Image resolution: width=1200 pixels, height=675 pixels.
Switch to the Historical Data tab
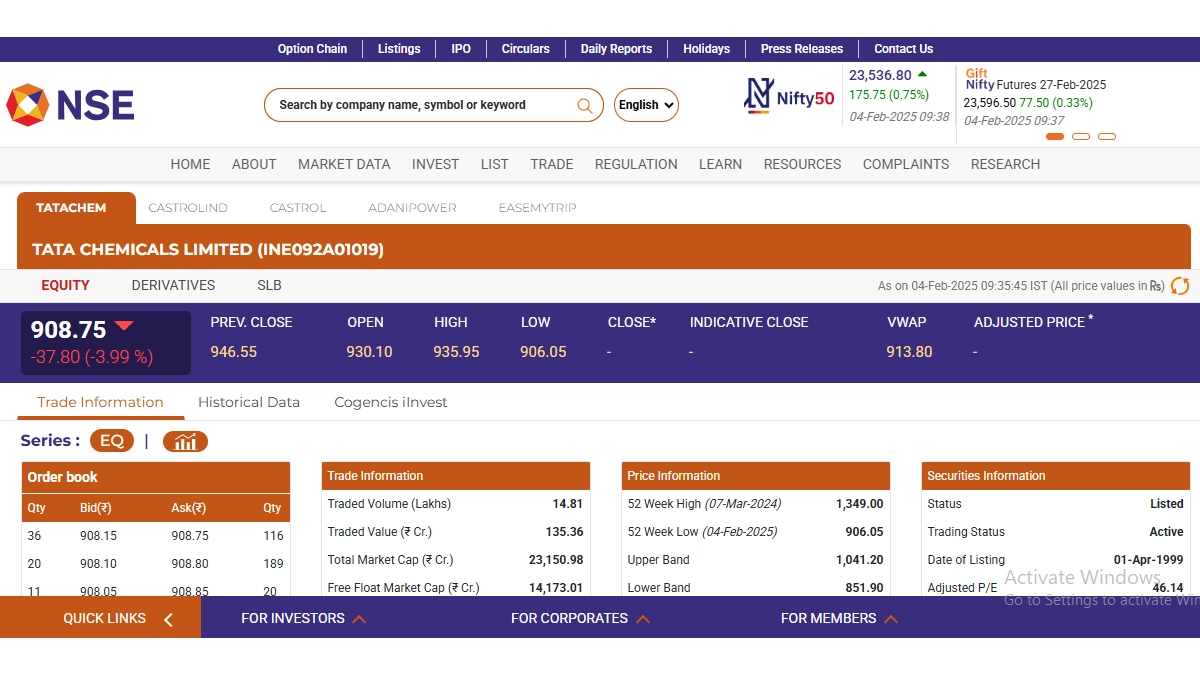[249, 402]
